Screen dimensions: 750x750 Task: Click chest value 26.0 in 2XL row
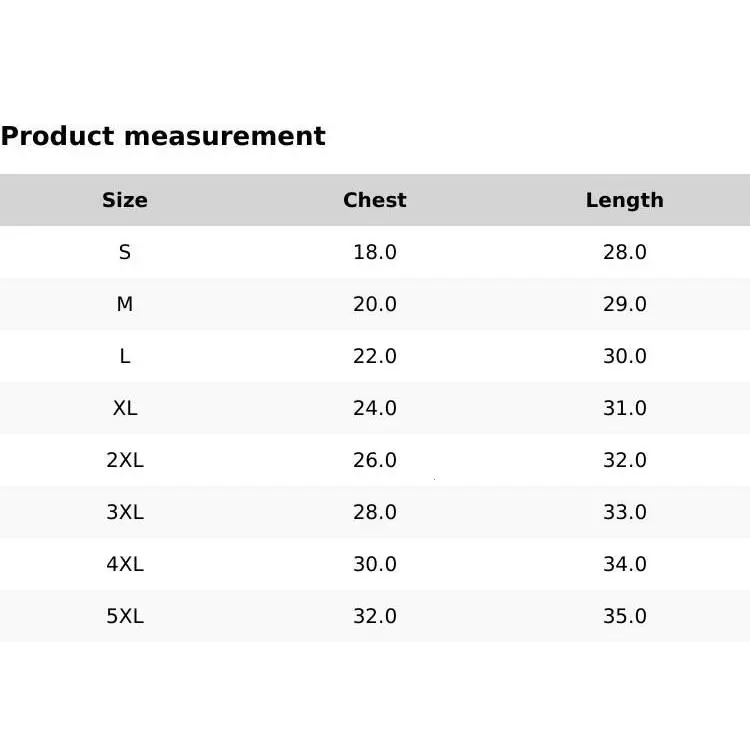click(375, 460)
